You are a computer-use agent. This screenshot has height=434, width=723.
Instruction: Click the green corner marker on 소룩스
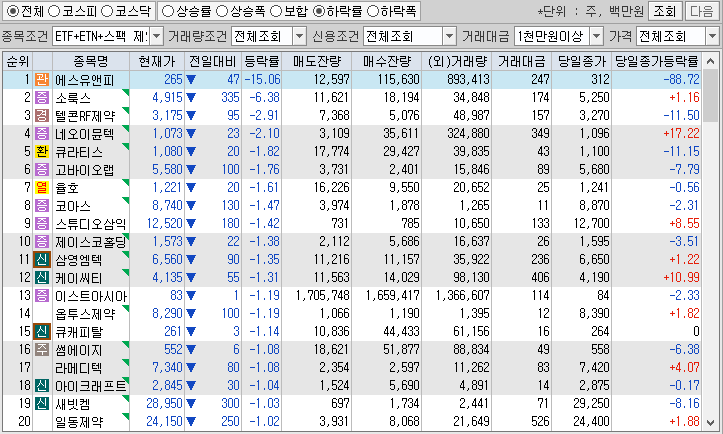(x=126, y=93)
